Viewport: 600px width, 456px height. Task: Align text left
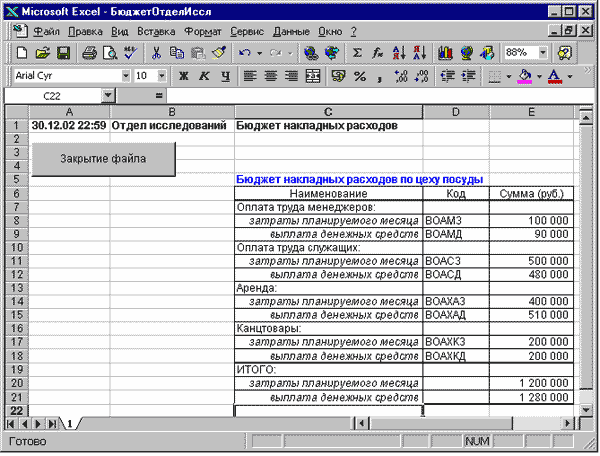[x=250, y=76]
